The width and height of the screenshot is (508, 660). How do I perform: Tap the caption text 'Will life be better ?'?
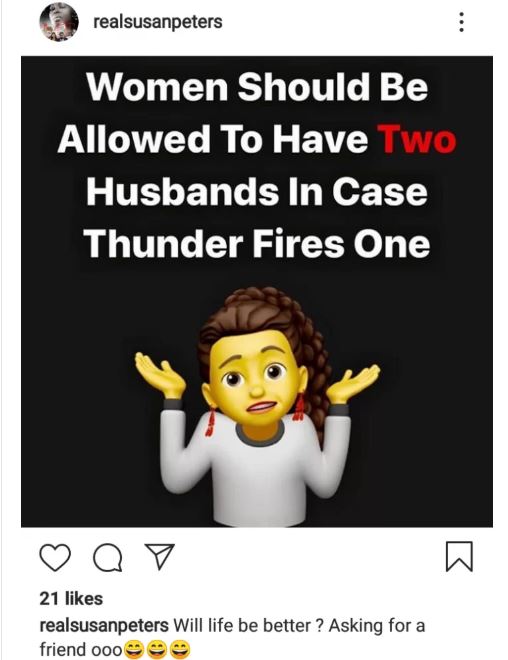tap(249, 625)
